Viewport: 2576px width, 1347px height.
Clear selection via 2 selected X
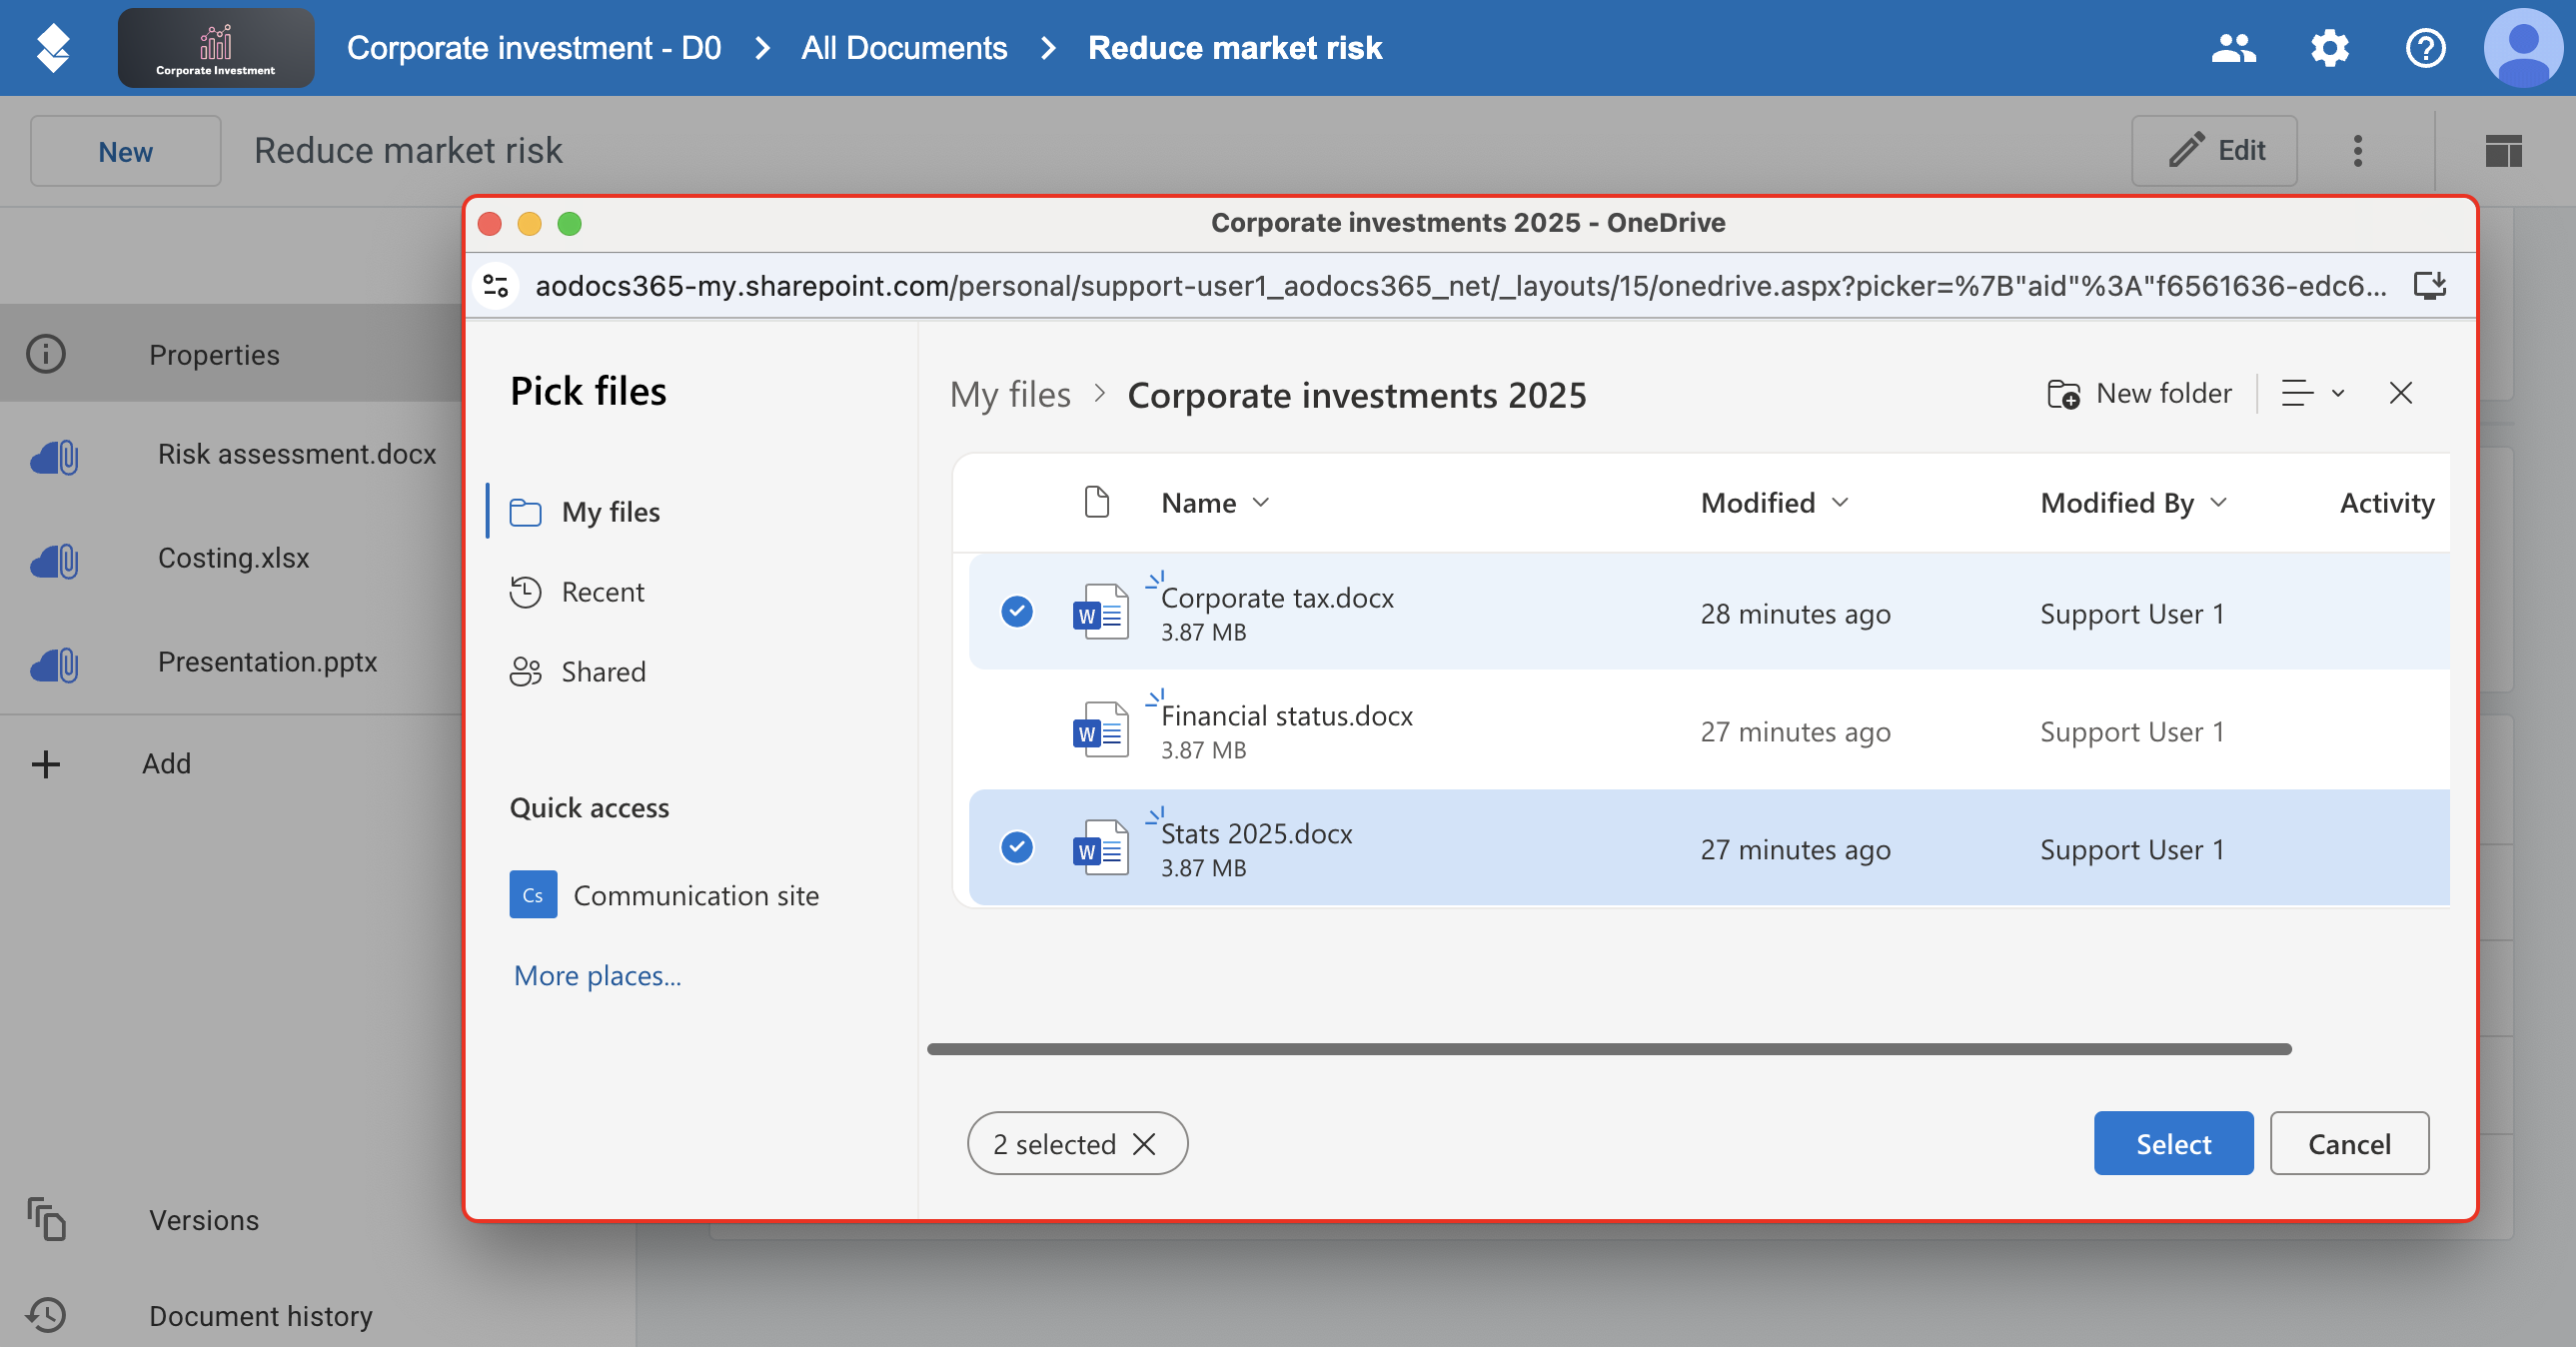point(1144,1144)
